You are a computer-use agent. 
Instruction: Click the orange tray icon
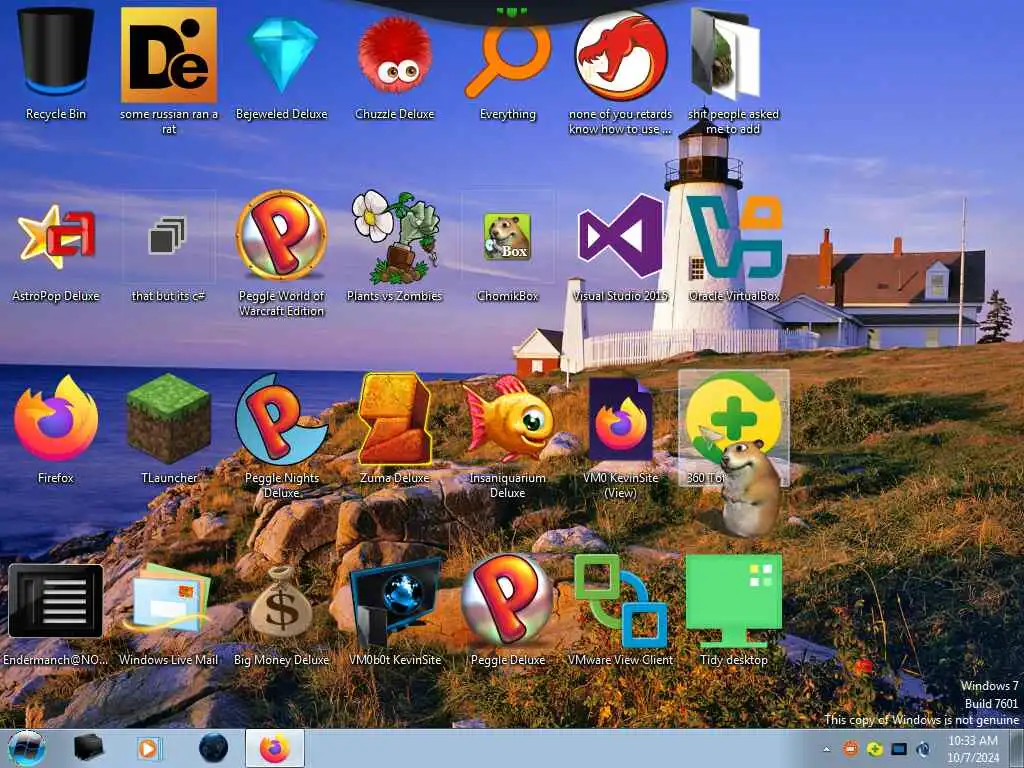(850, 749)
